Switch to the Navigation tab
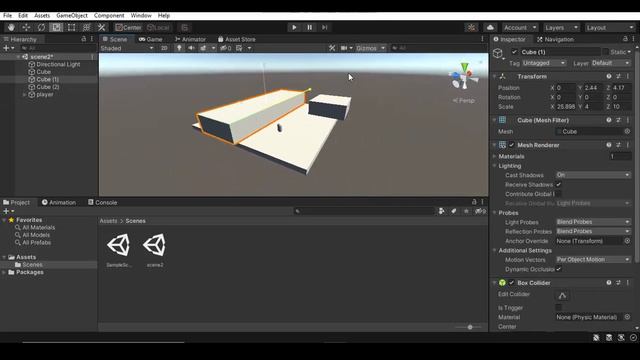This screenshot has height=360, width=640. tap(555, 39)
